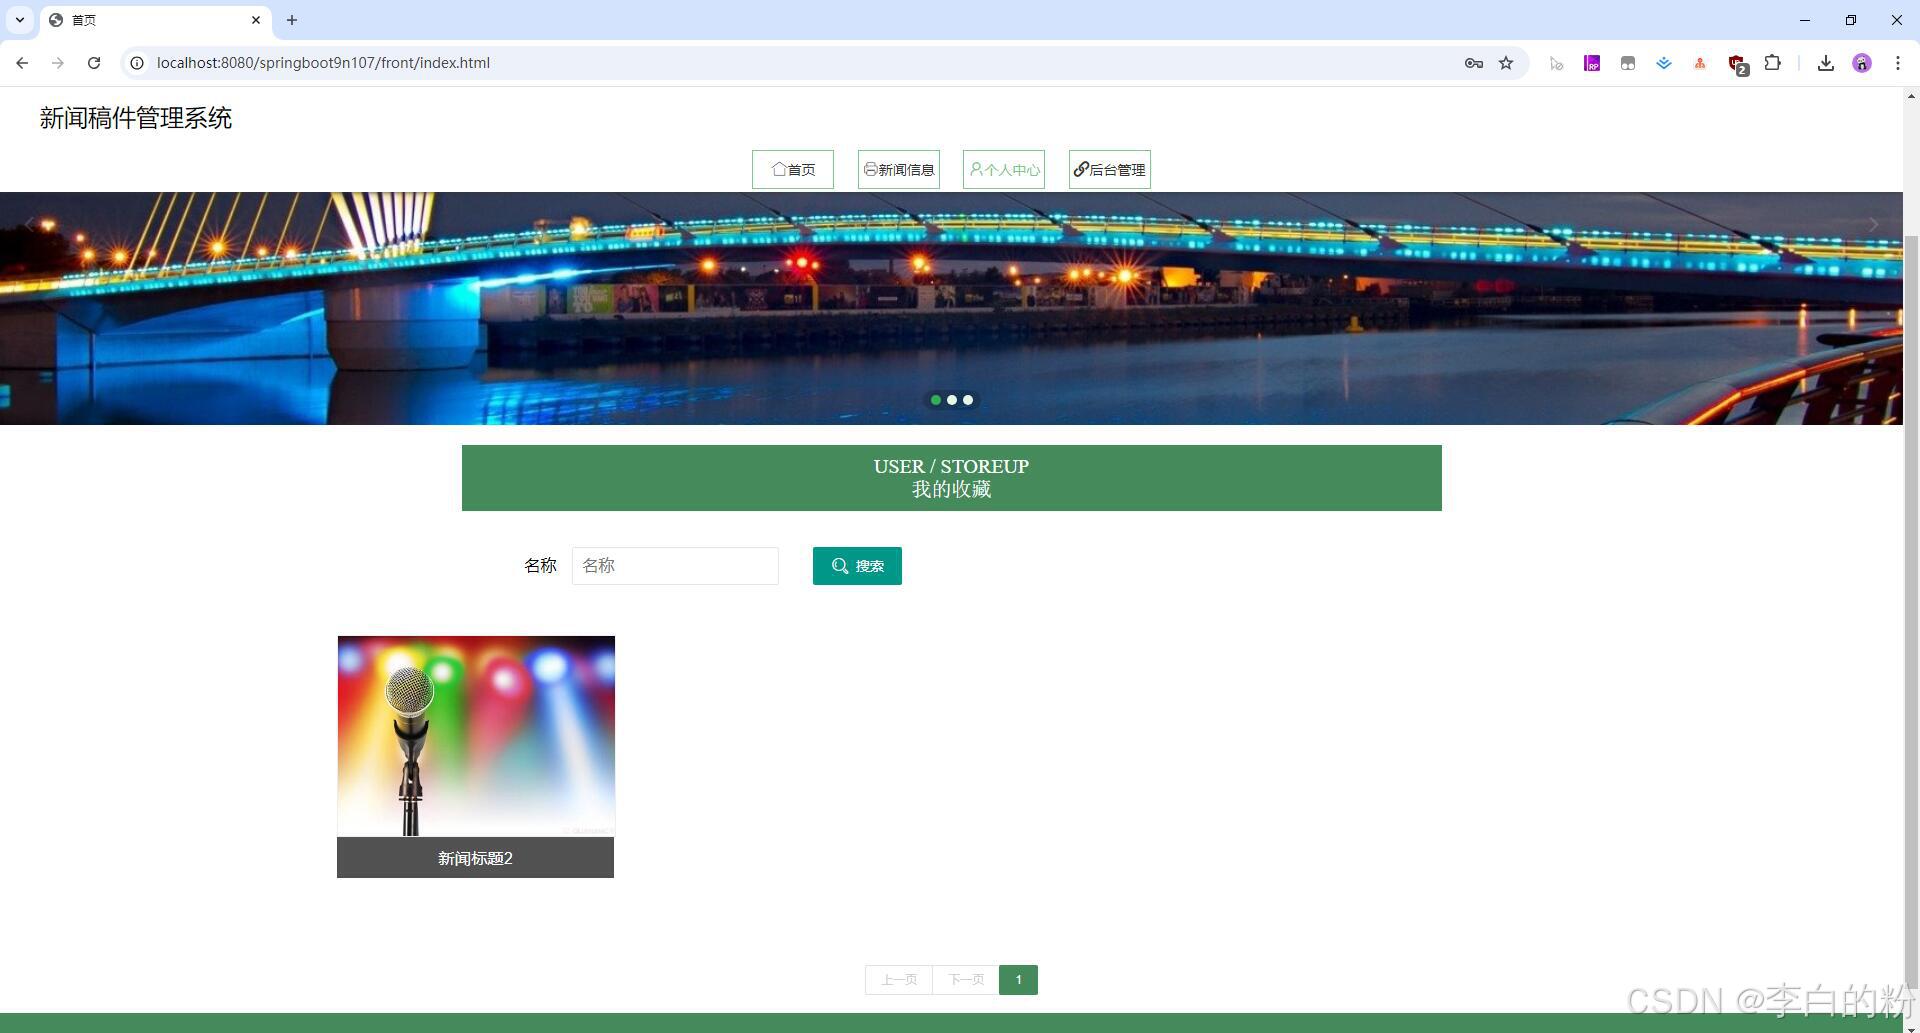Click the browser forward arrow
This screenshot has height=1033, width=1920.
tap(58, 63)
